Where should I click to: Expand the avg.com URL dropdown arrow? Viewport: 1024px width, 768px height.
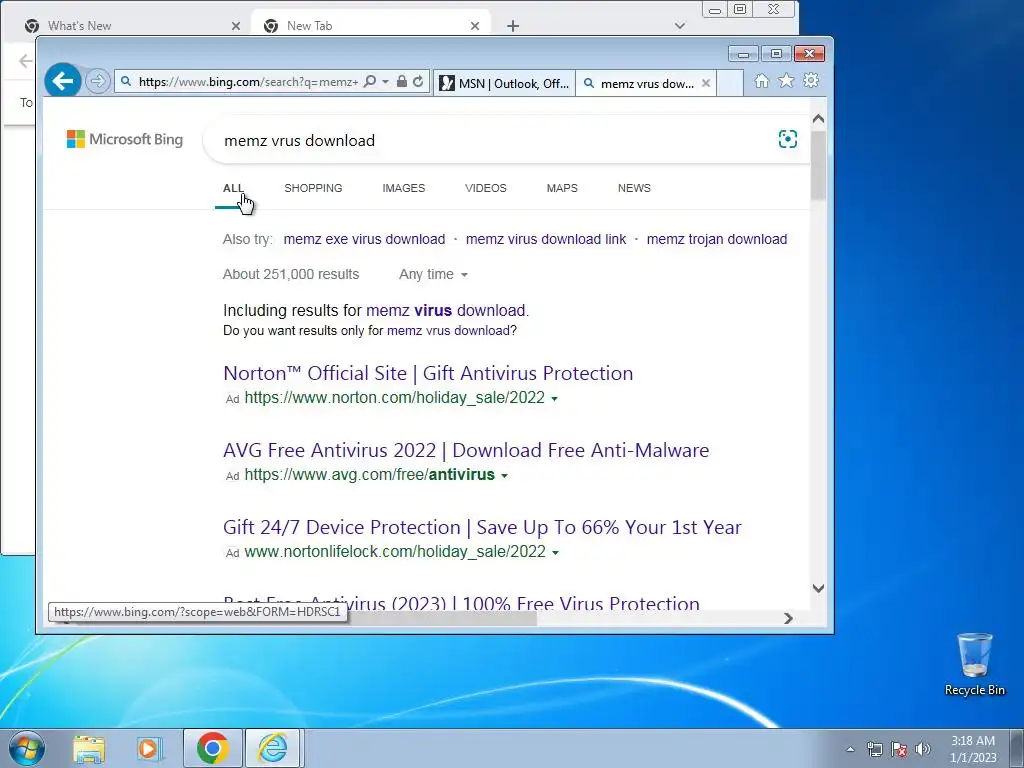point(504,475)
